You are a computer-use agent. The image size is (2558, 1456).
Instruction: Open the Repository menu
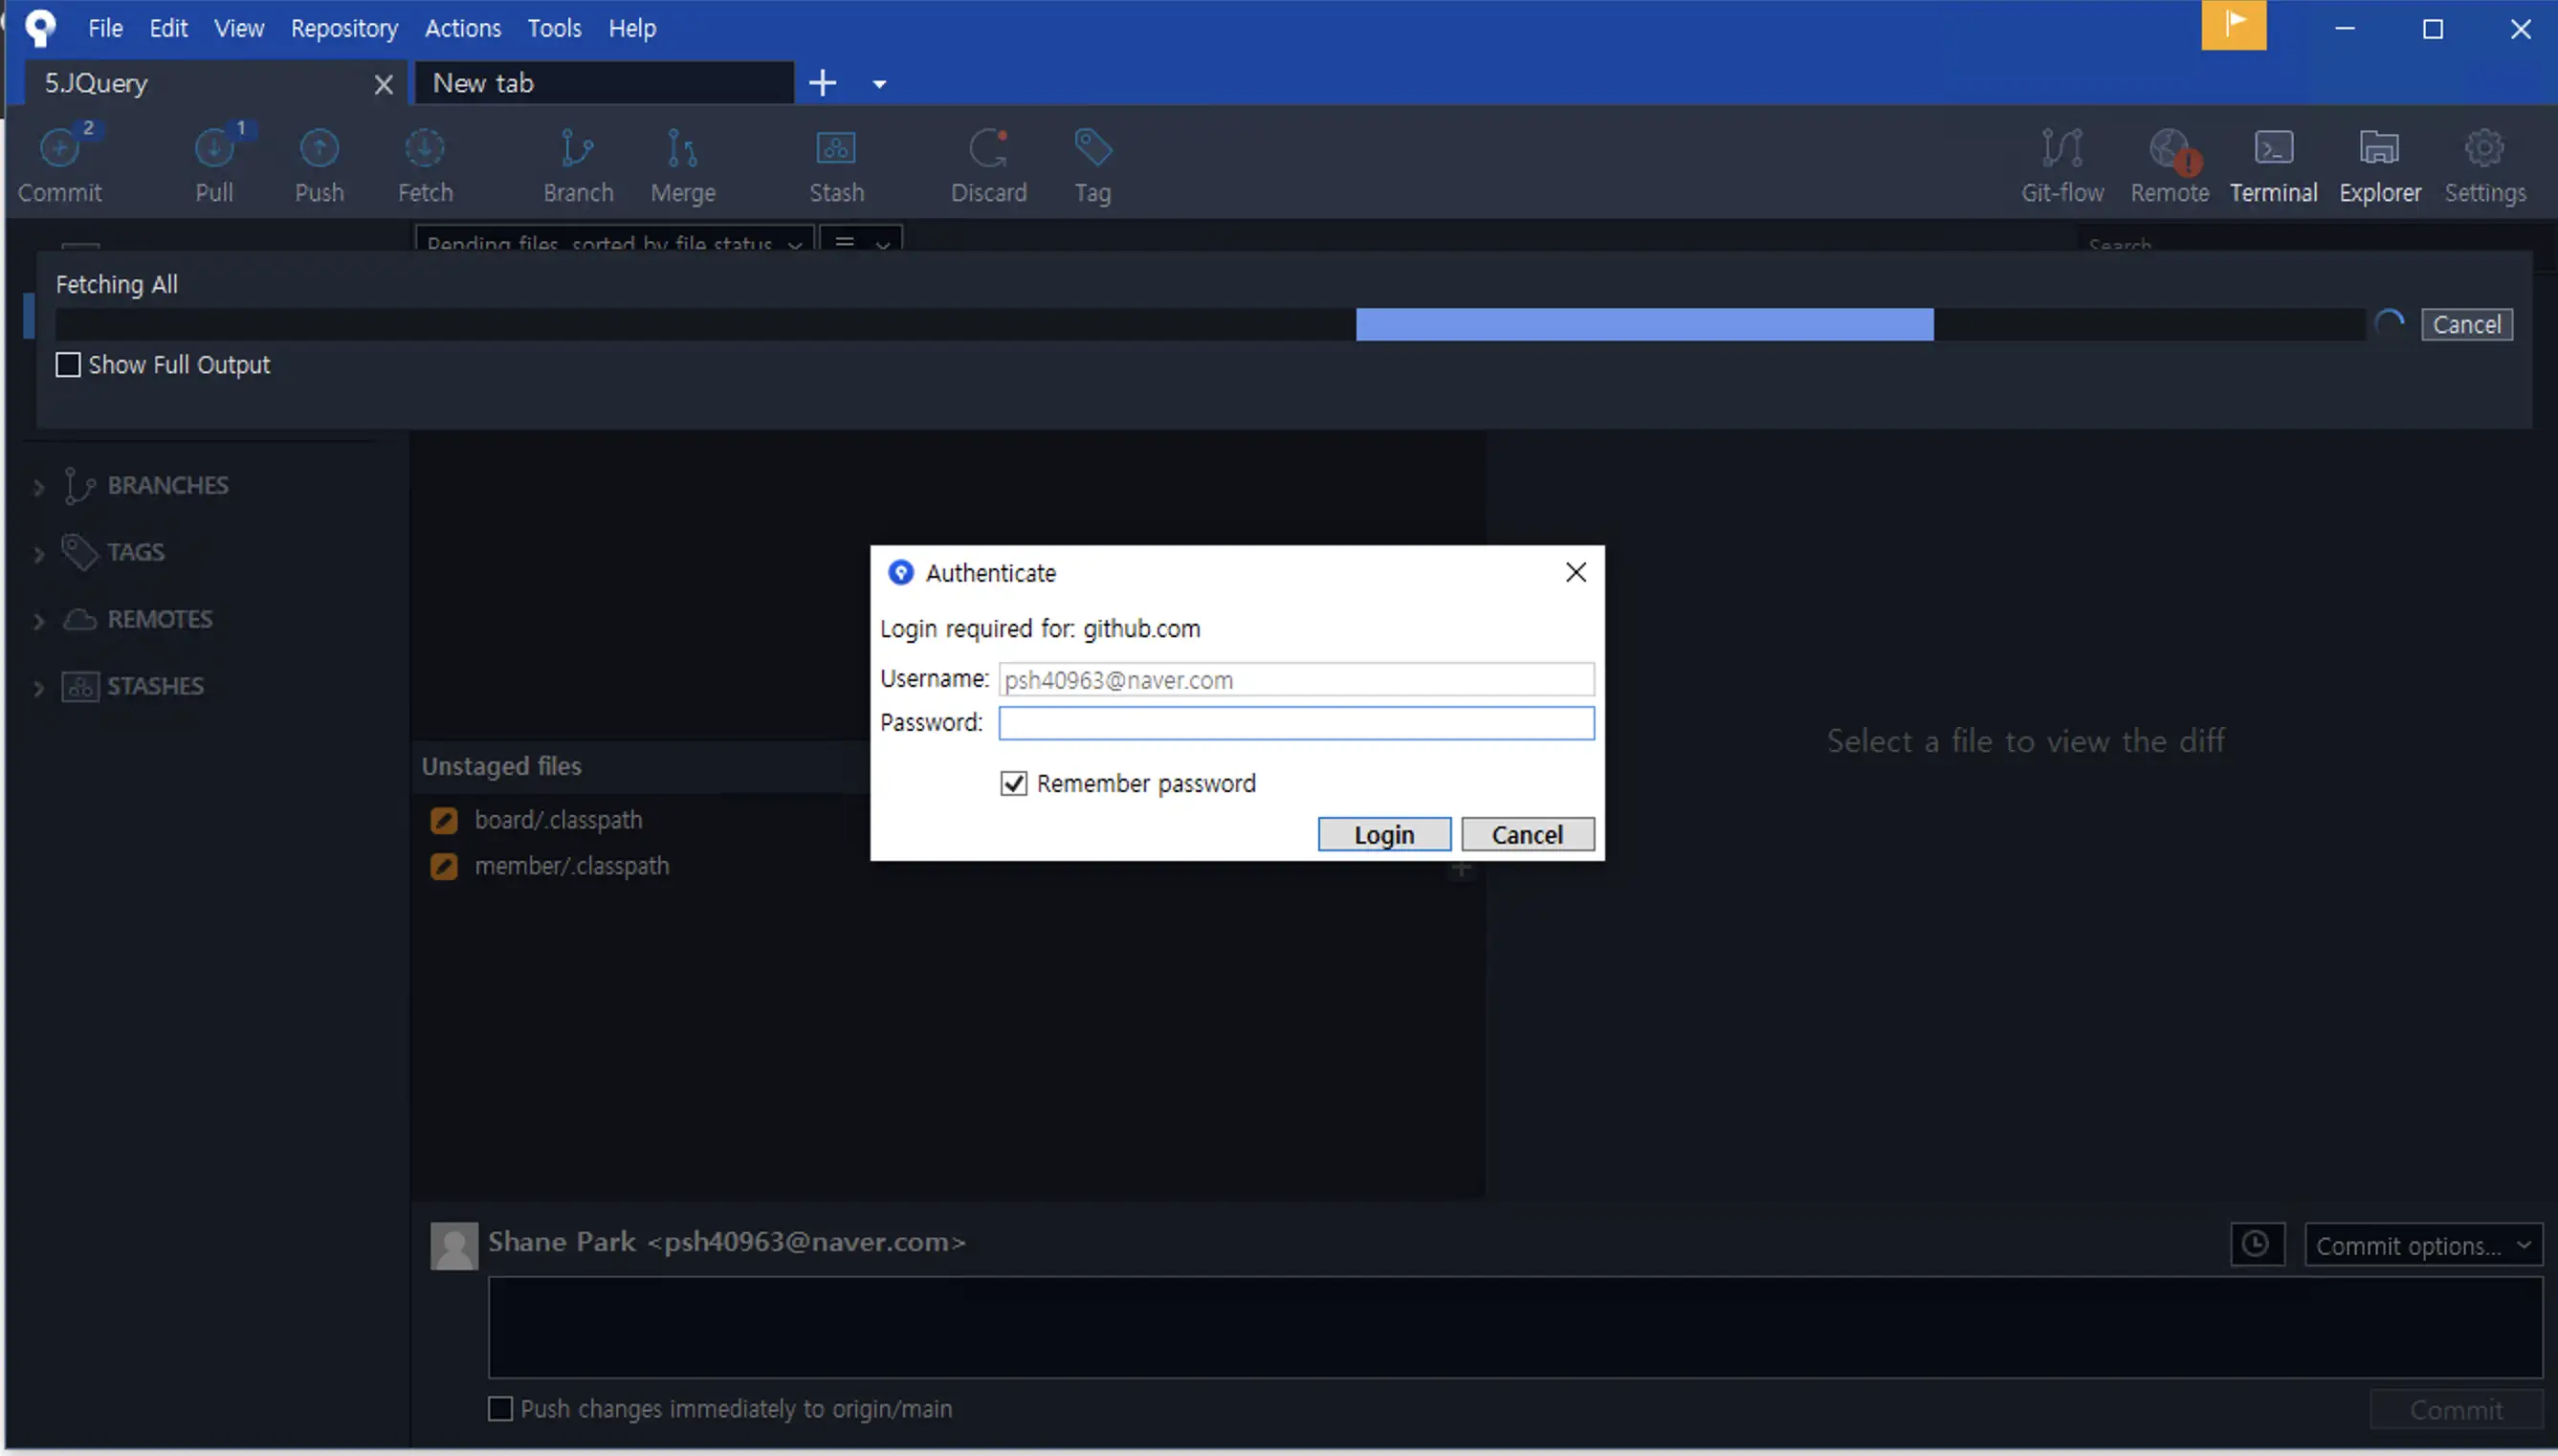343,28
